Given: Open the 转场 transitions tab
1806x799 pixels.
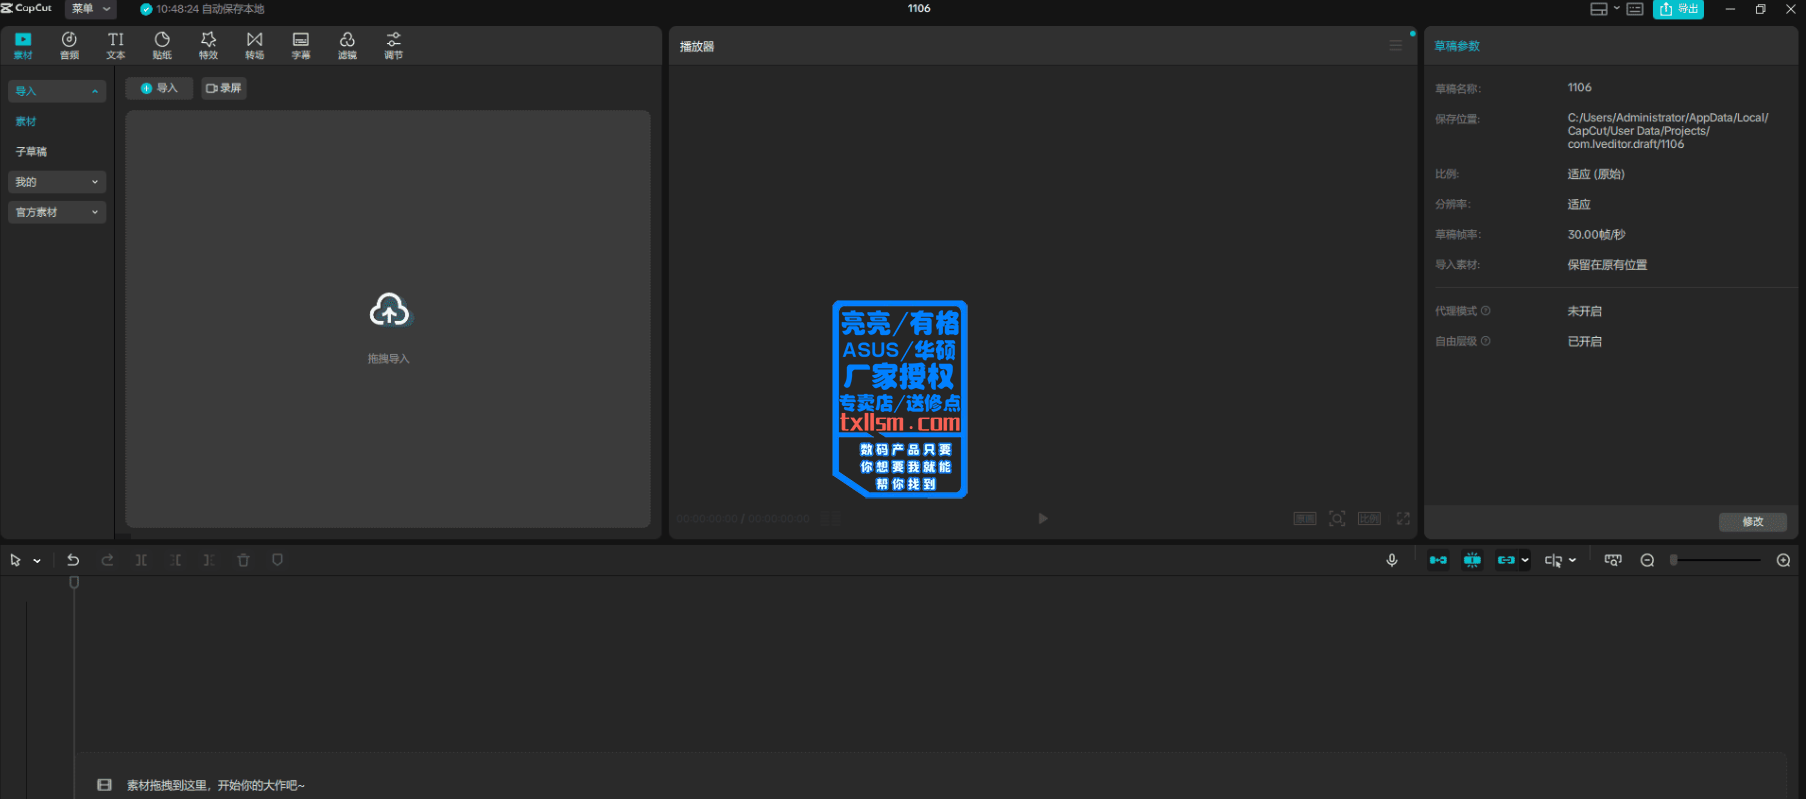Looking at the screenshot, I should [x=255, y=45].
